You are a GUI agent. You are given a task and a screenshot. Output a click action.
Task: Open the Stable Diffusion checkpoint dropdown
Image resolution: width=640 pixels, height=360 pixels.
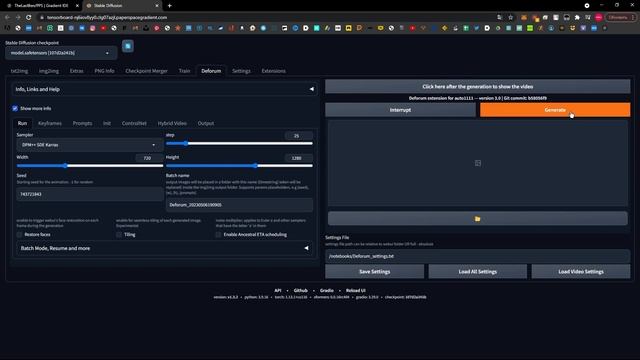61,53
